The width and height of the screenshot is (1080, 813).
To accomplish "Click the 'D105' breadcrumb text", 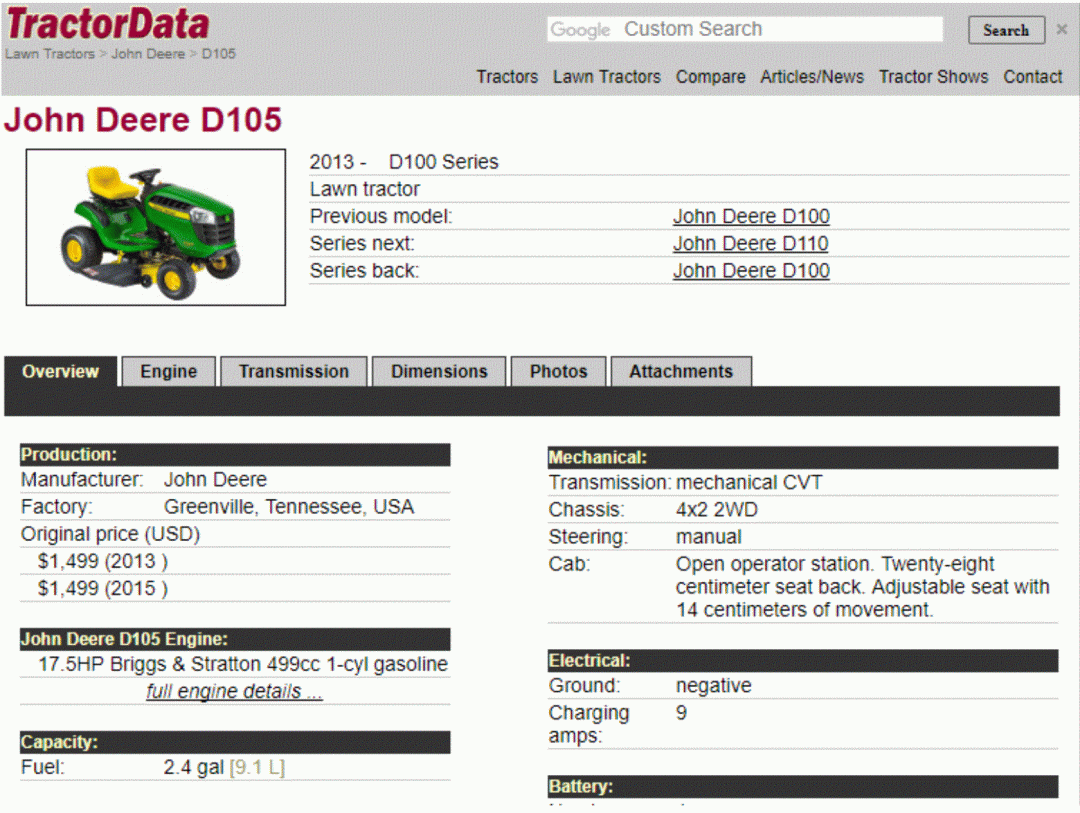I will coord(218,54).
